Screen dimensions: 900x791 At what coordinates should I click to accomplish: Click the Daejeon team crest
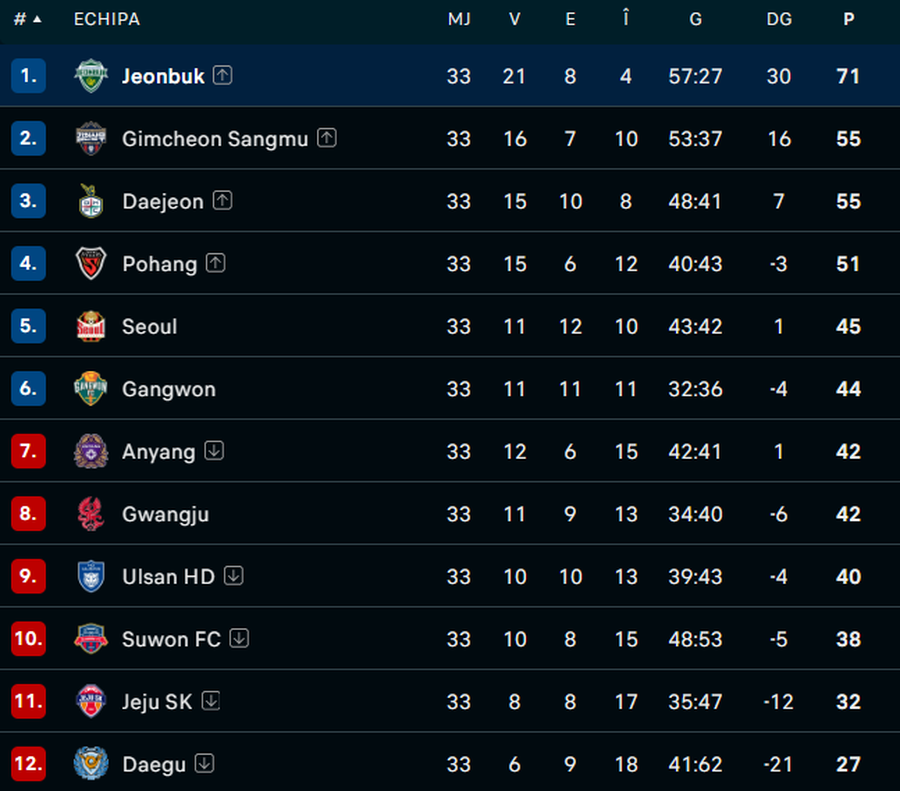(91, 201)
